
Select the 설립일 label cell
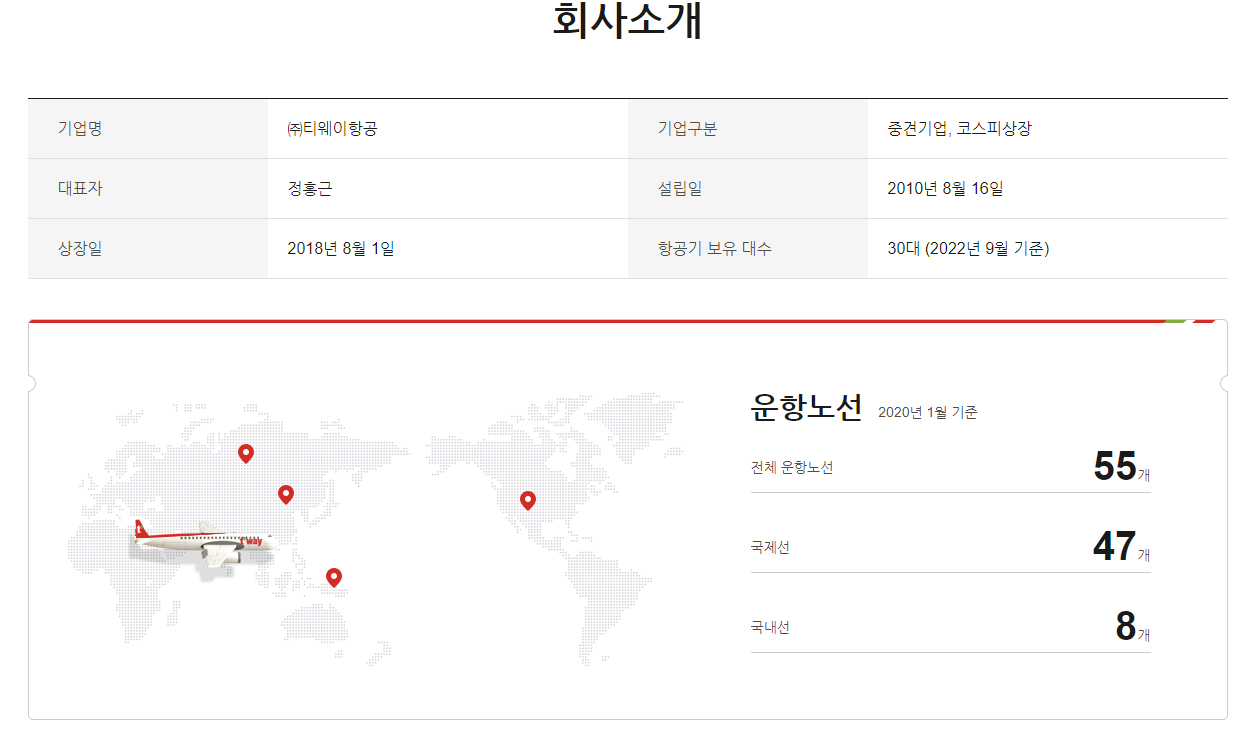coord(748,189)
